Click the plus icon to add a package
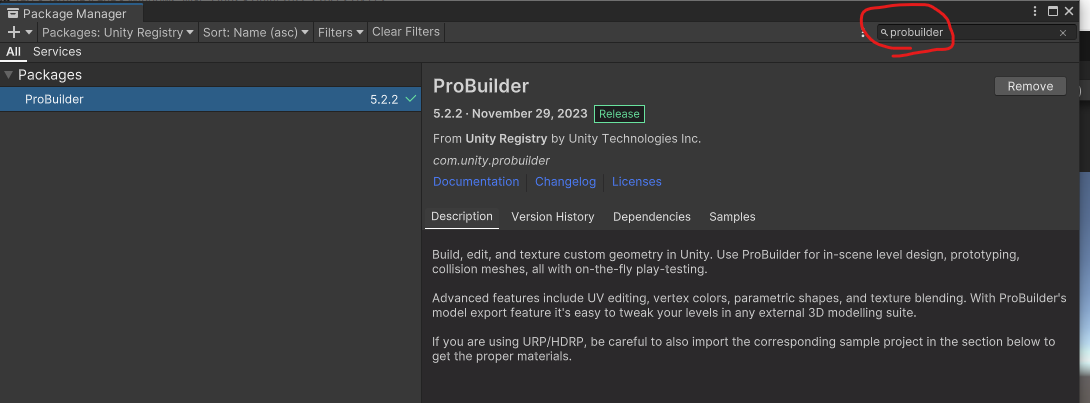This screenshot has width=1090, height=403. (x=14, y=32)
